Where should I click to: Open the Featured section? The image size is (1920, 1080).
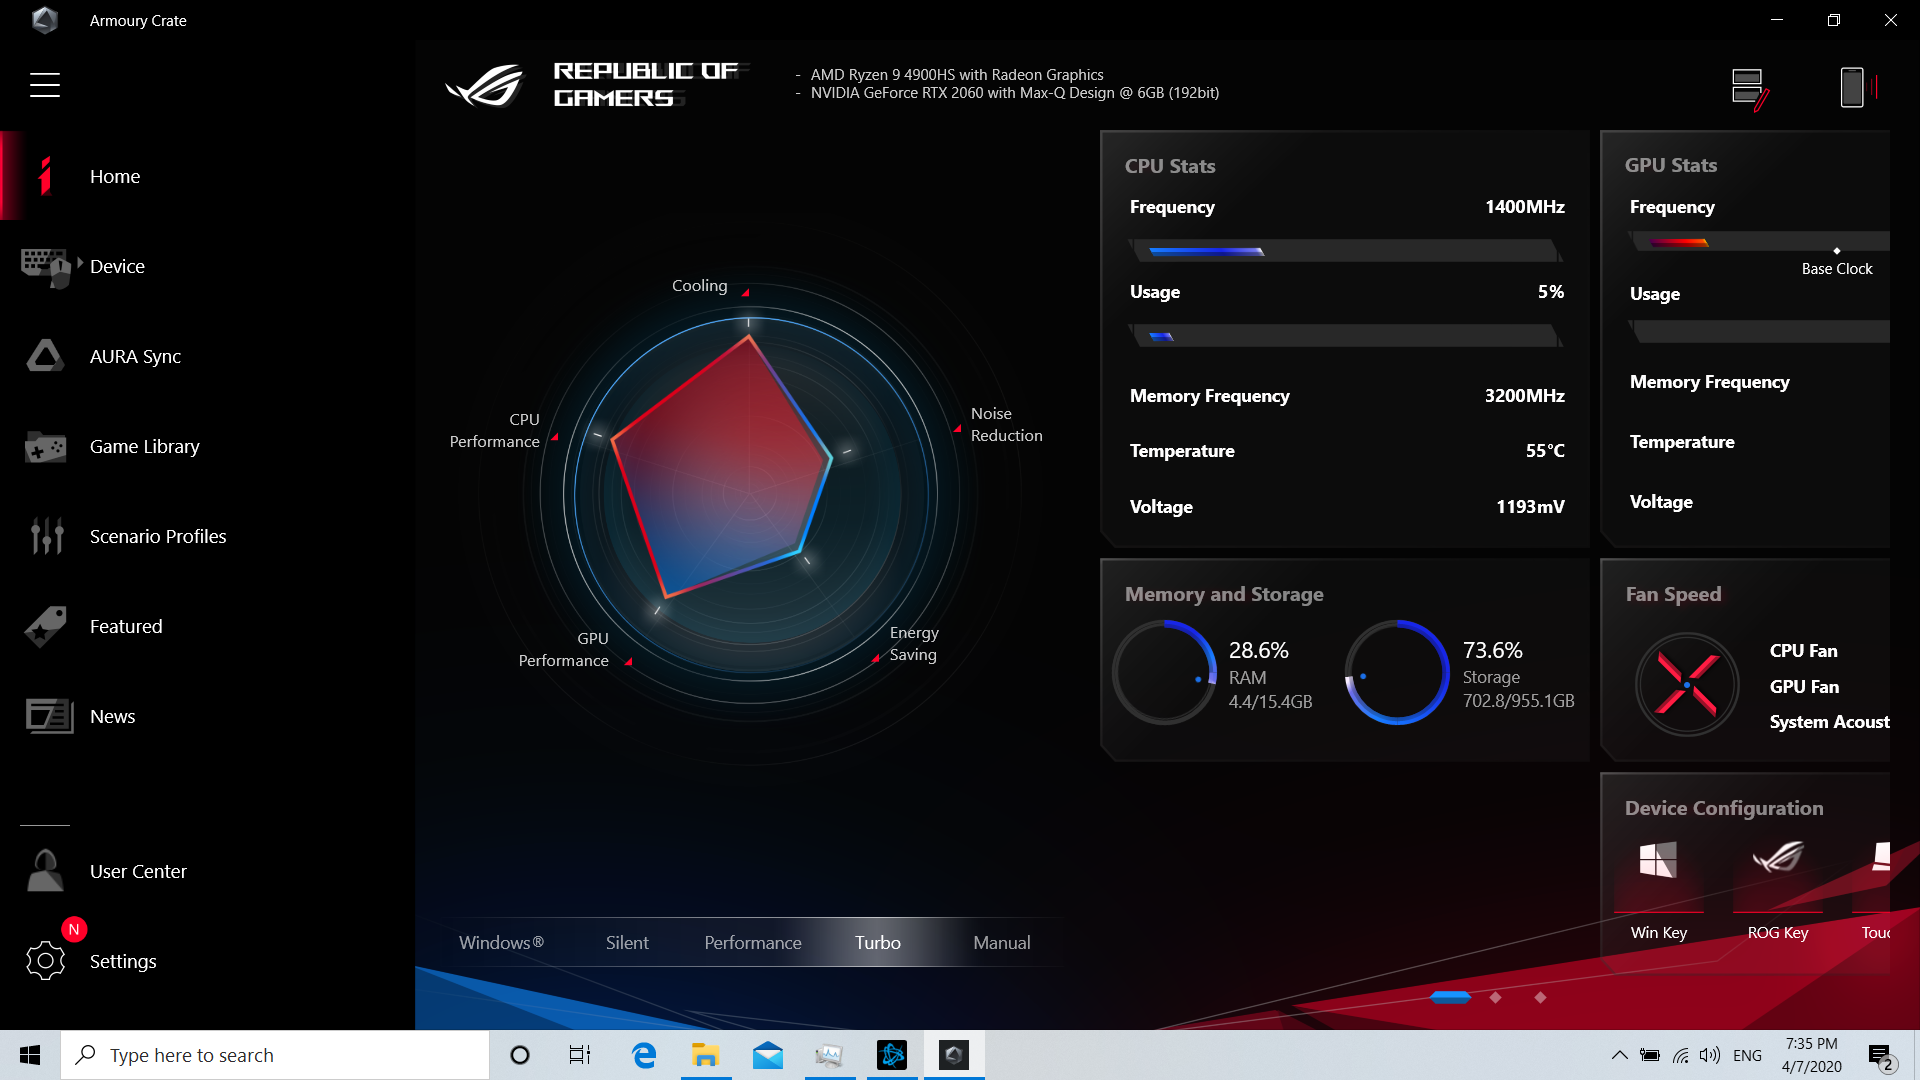pos(126,626)
